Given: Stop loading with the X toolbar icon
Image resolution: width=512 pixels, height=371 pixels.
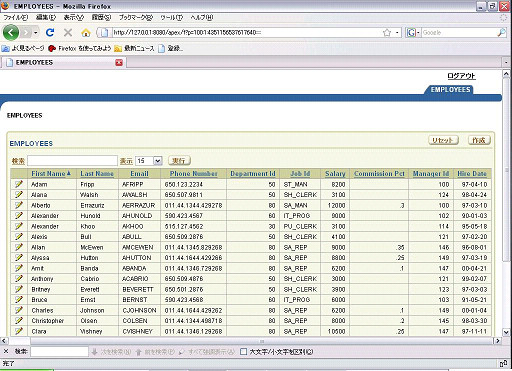Looking at the screenshot, I should click(x=68, y=32).
